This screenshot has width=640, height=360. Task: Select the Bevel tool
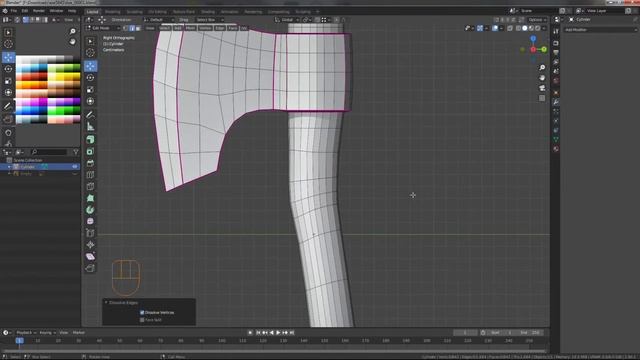coord(90,163)
